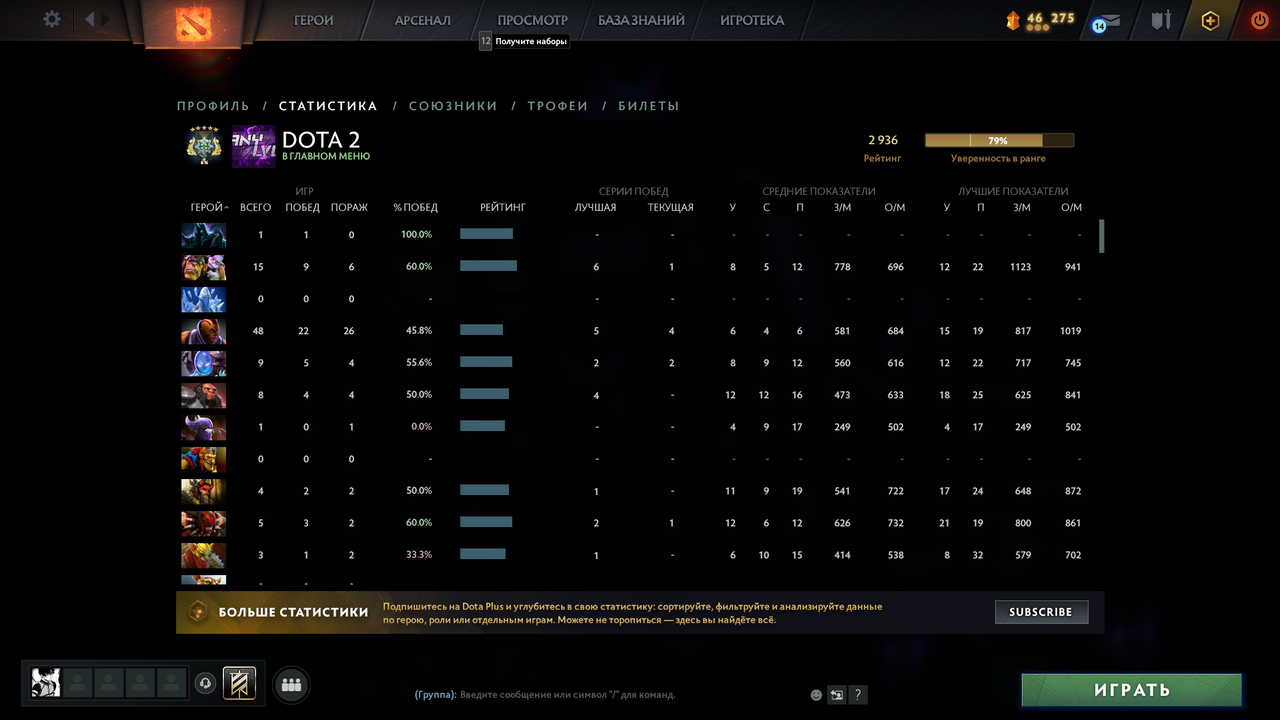Switch to the ПРОФИЛЬ tab

point(213,106)
